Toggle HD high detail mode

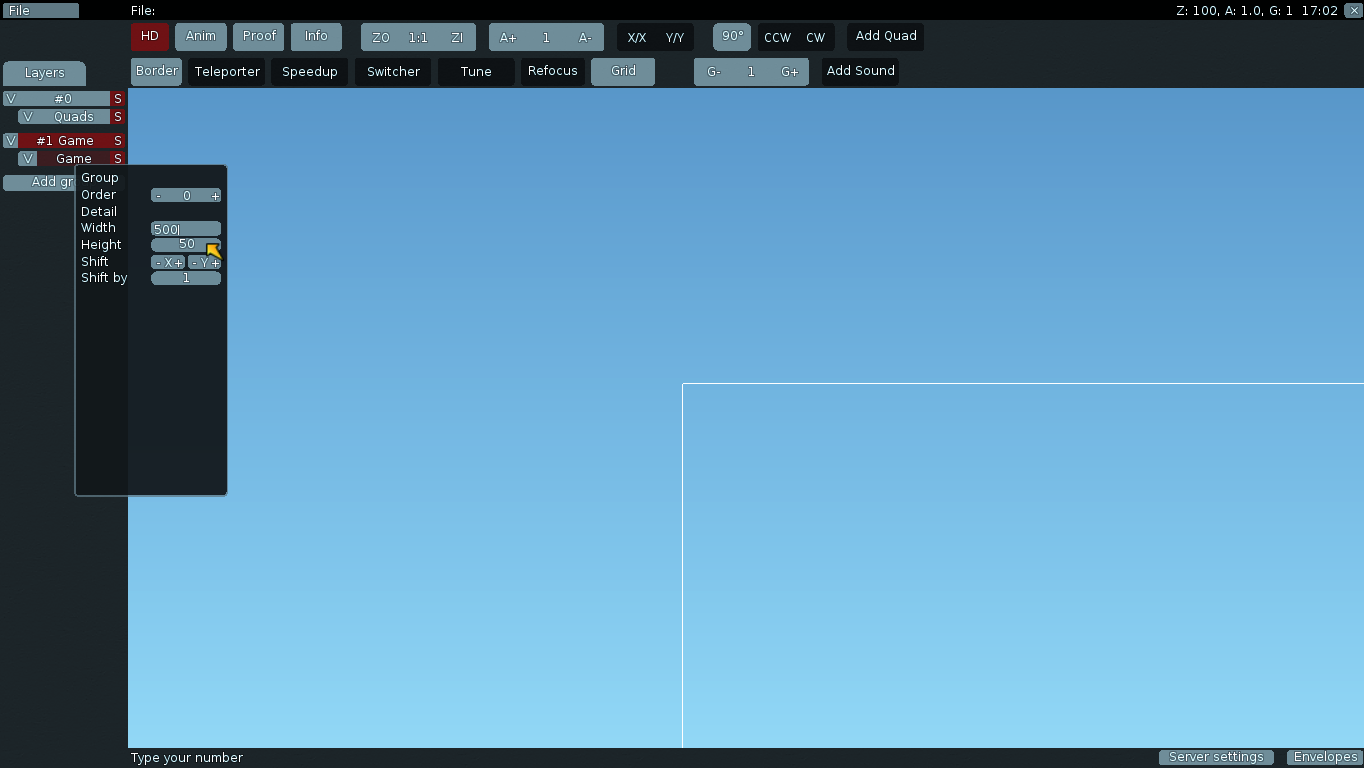click(x=150, y=37)
